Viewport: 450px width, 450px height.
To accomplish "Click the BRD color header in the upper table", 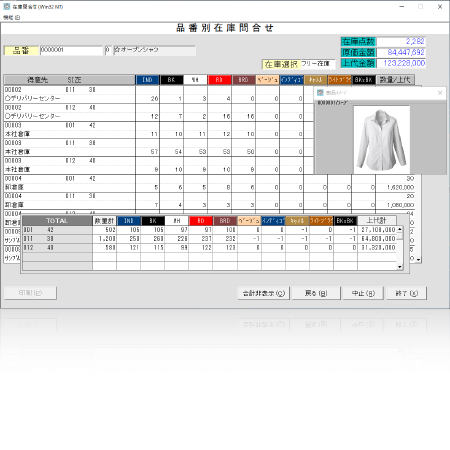I will coord(243,80).
